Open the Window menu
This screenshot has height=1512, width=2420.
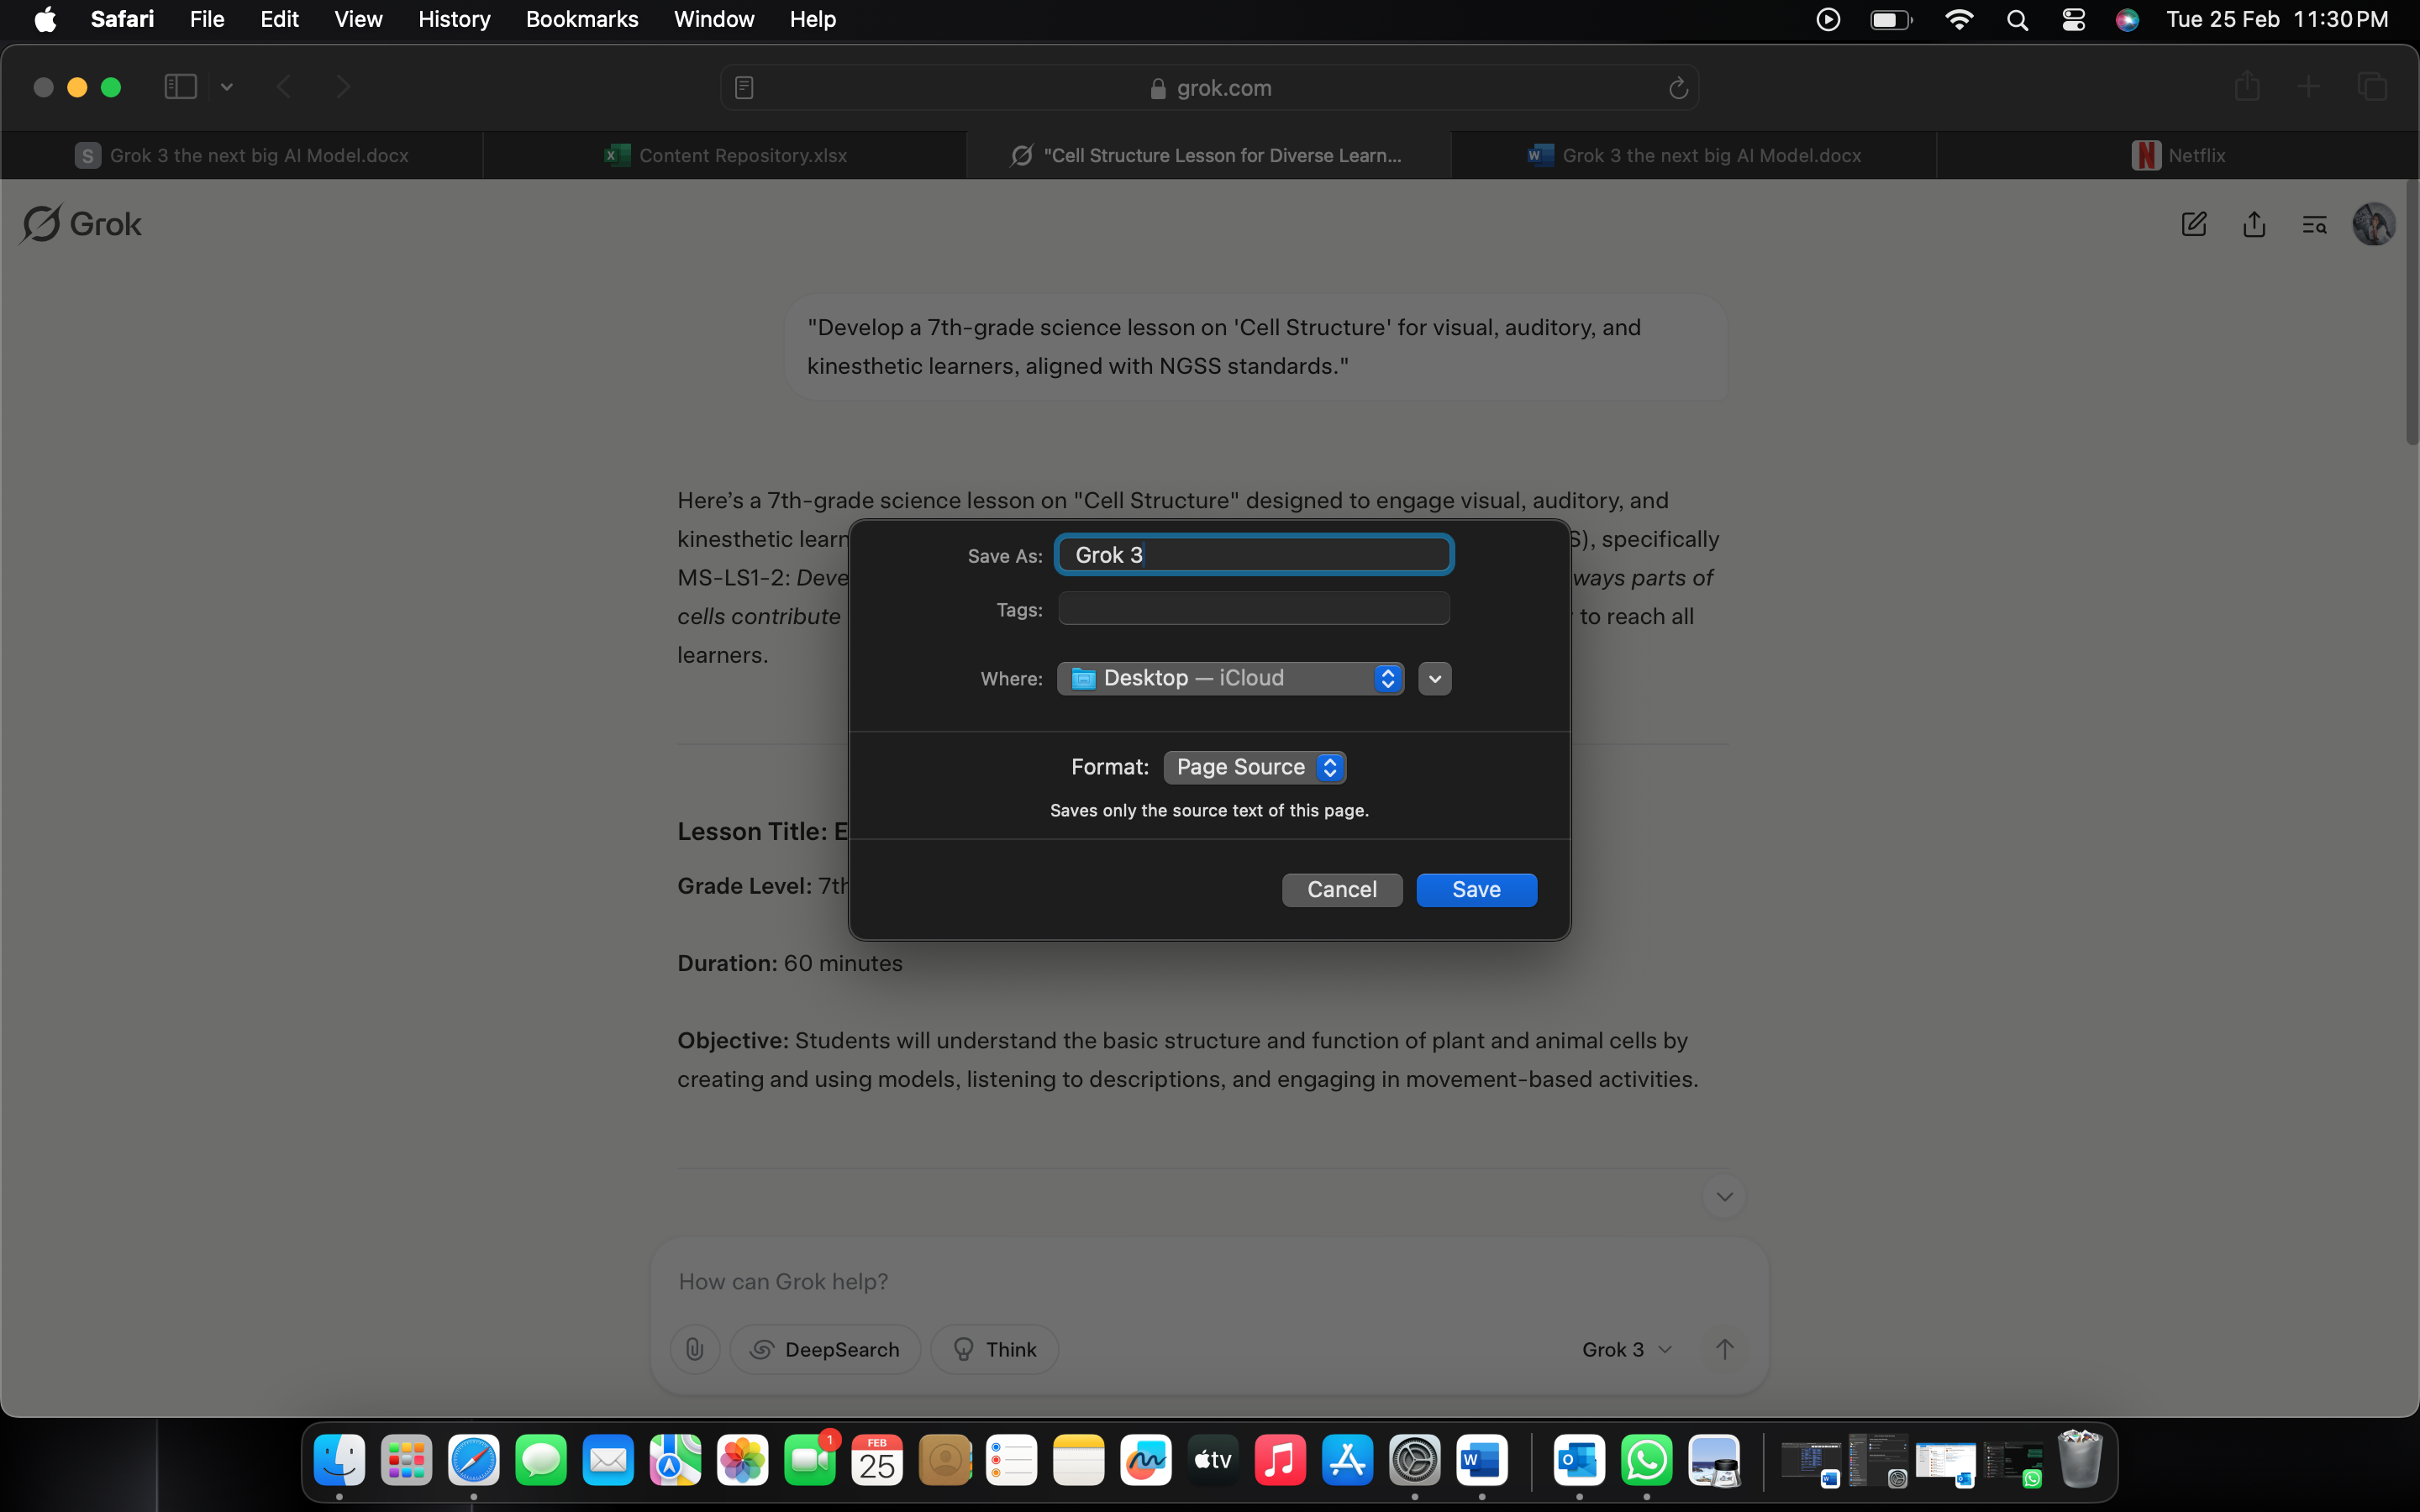coord(714,19)
